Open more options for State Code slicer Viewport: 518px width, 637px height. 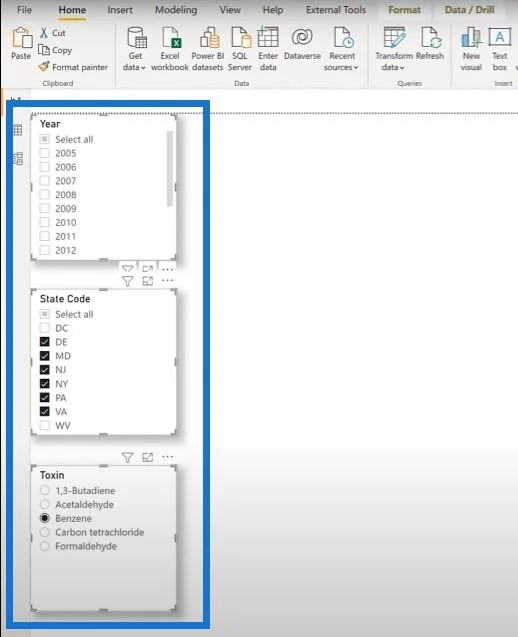click(167, 280)
